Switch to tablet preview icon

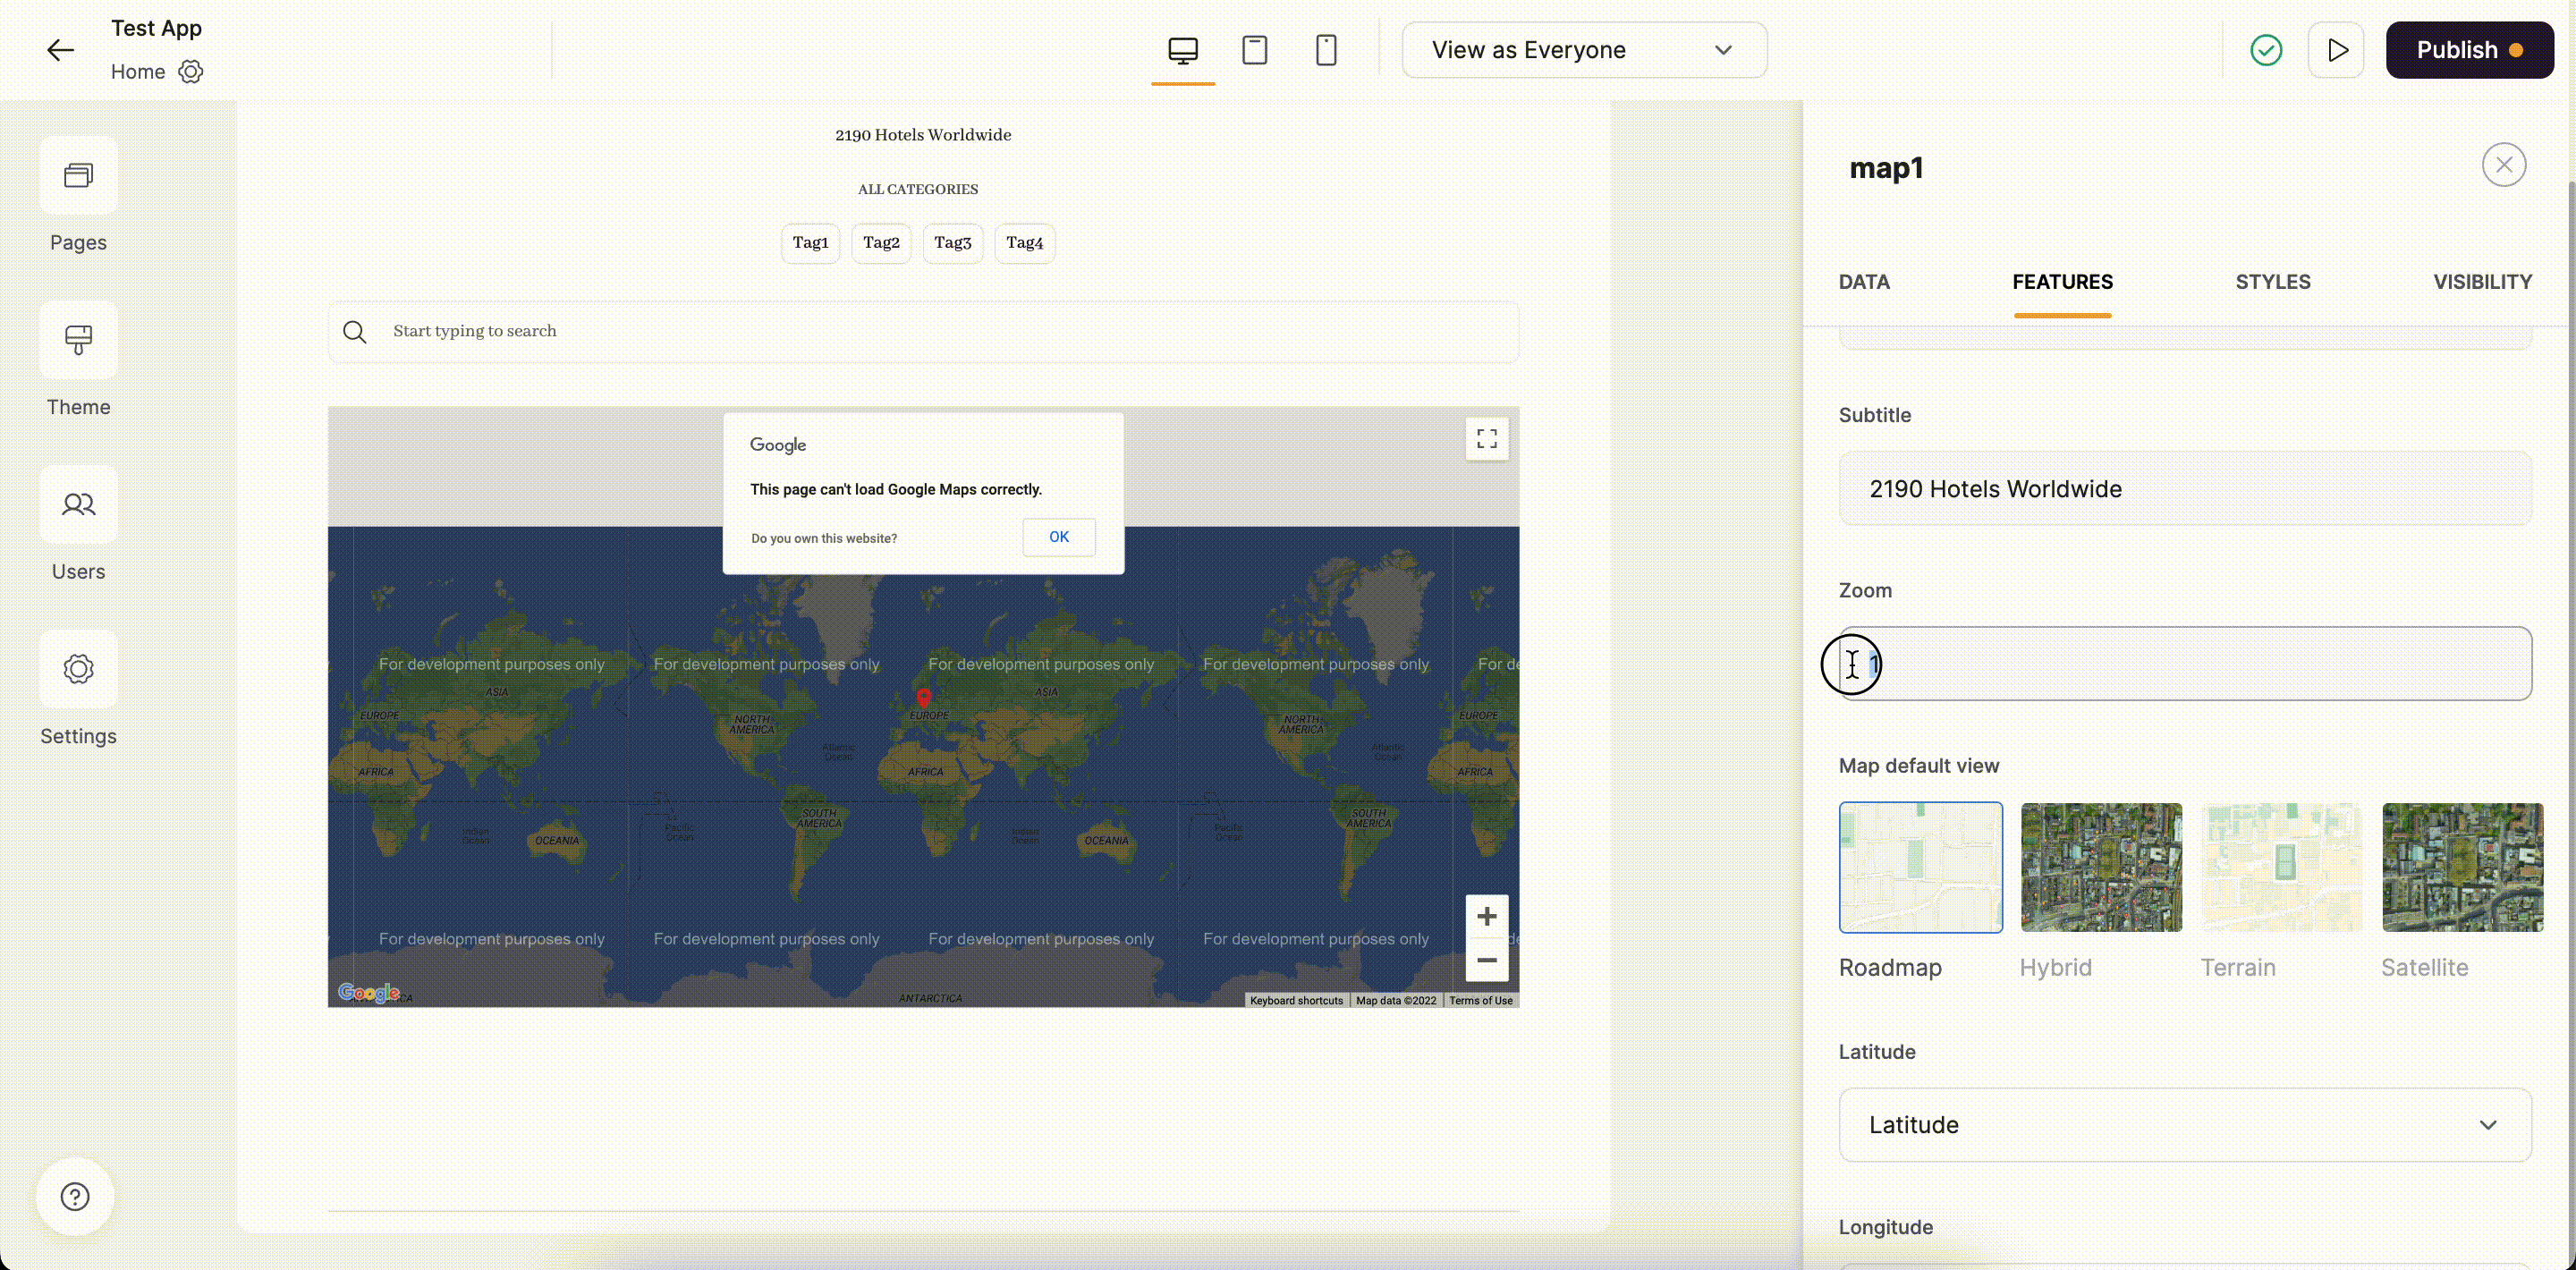tap(1254, 50)
